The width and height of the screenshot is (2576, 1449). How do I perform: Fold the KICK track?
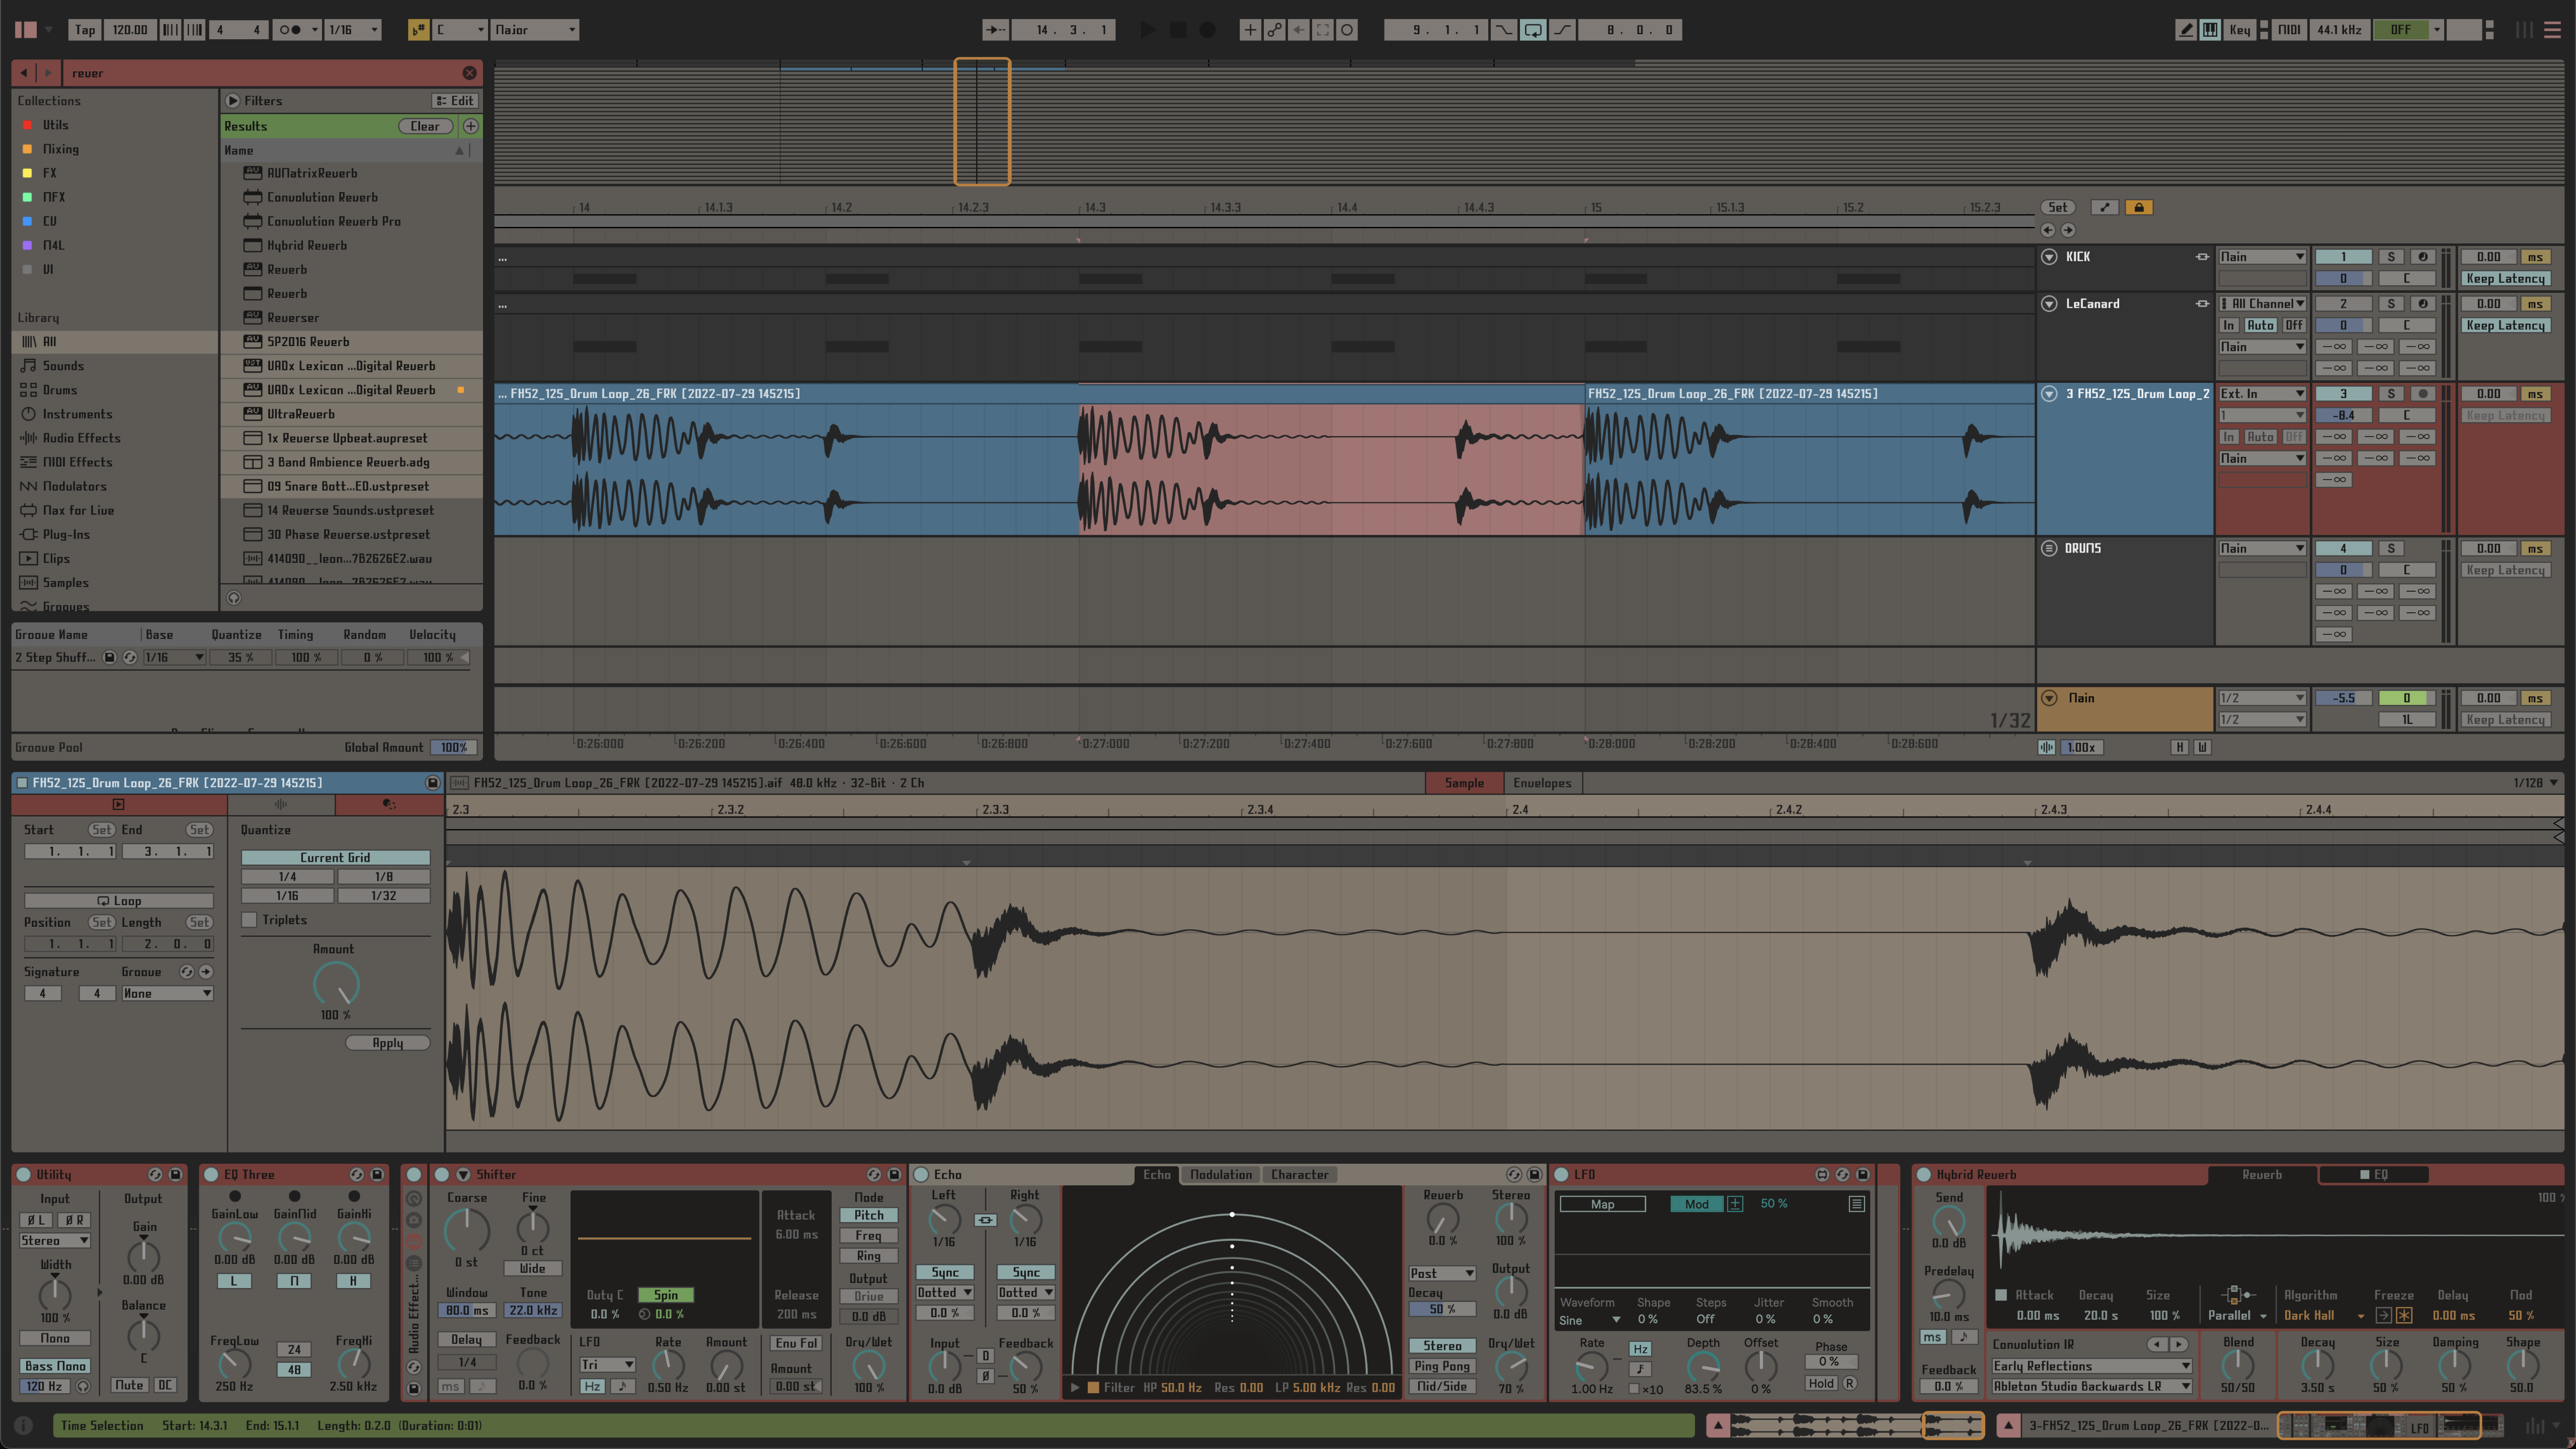click(2049, 257)
